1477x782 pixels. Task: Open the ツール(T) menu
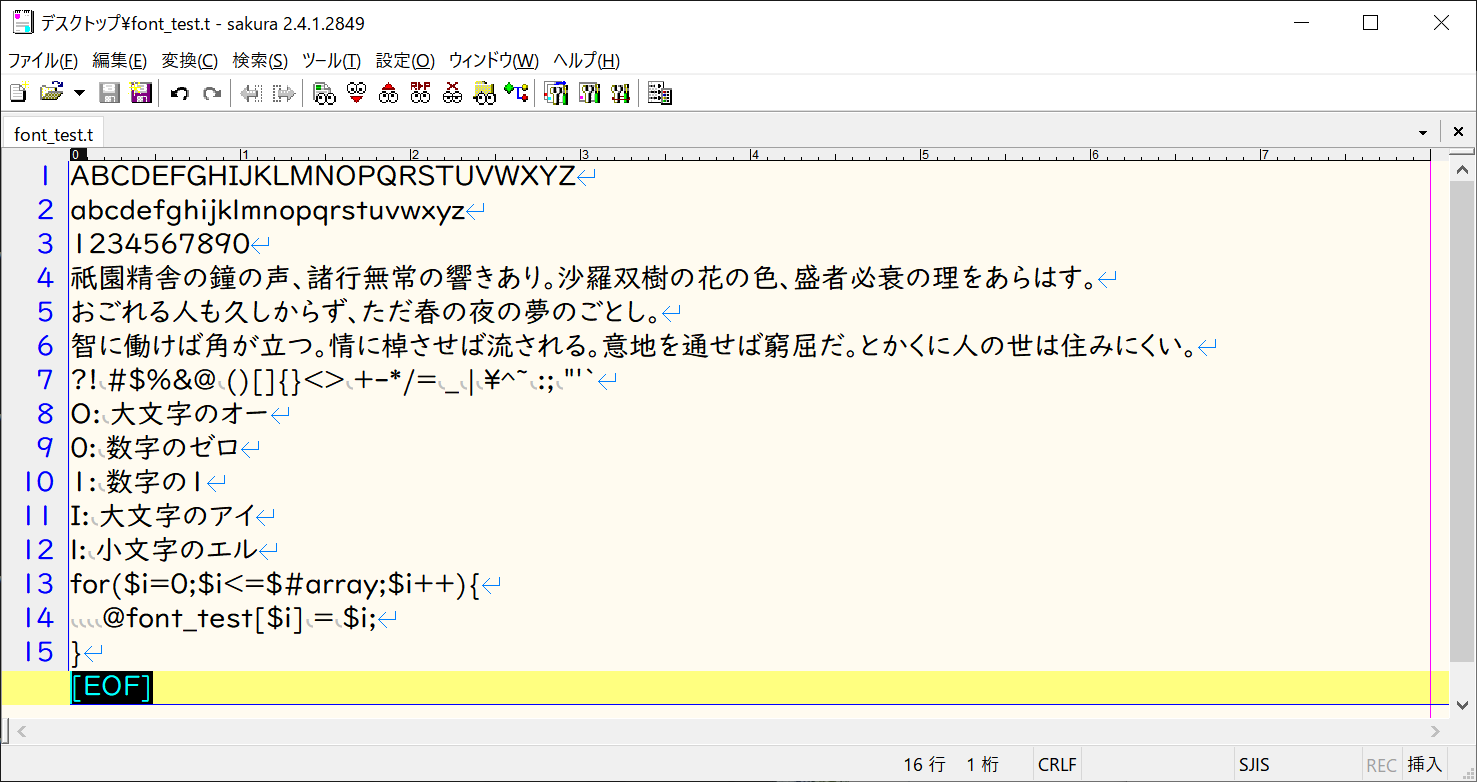click(332, 60)
